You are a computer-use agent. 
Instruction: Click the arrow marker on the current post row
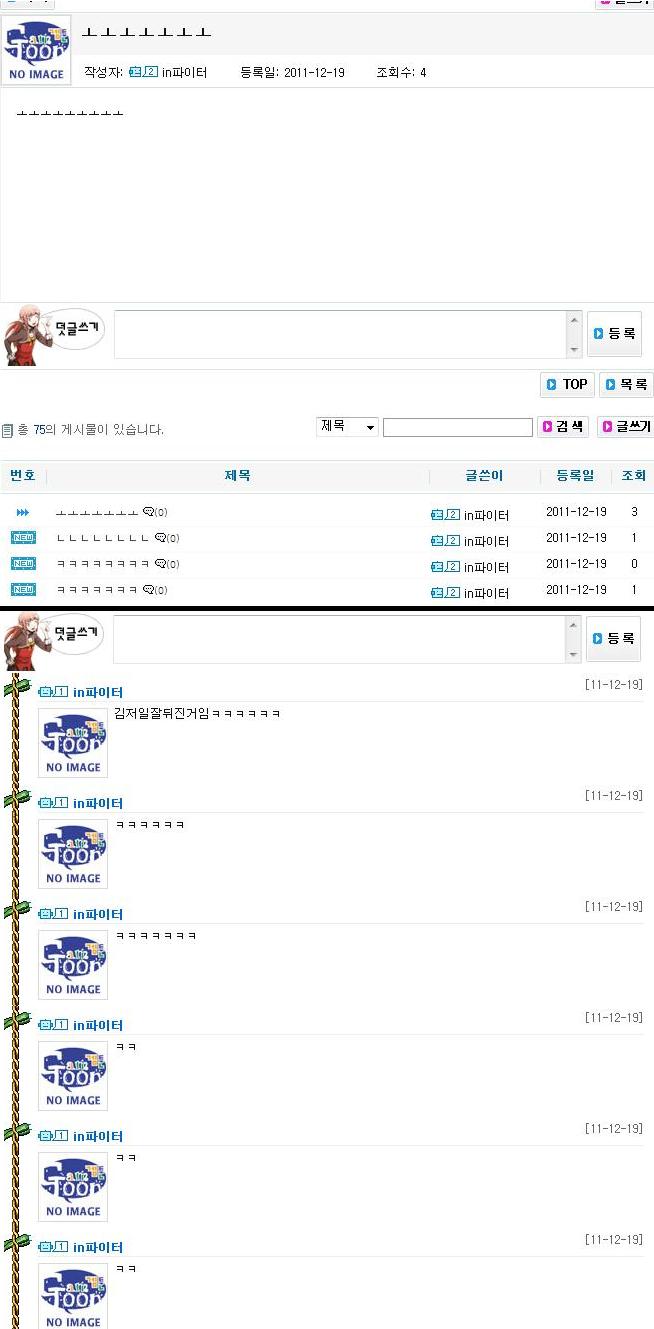23,512
